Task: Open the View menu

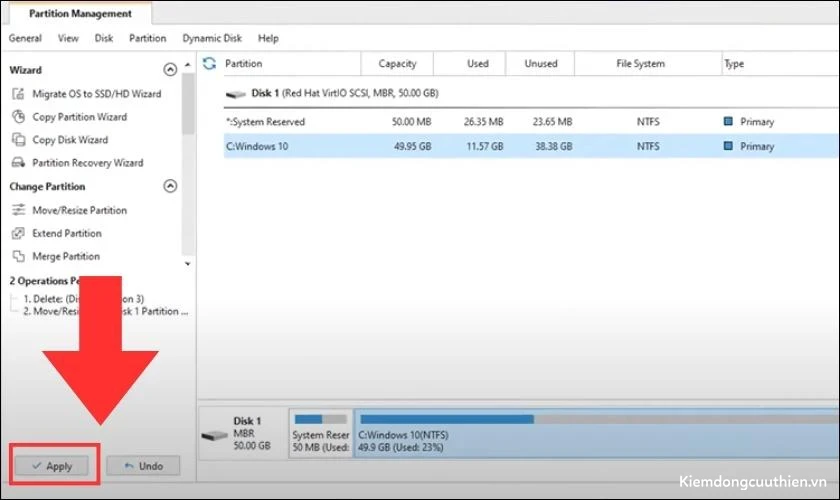Action: 68,38
